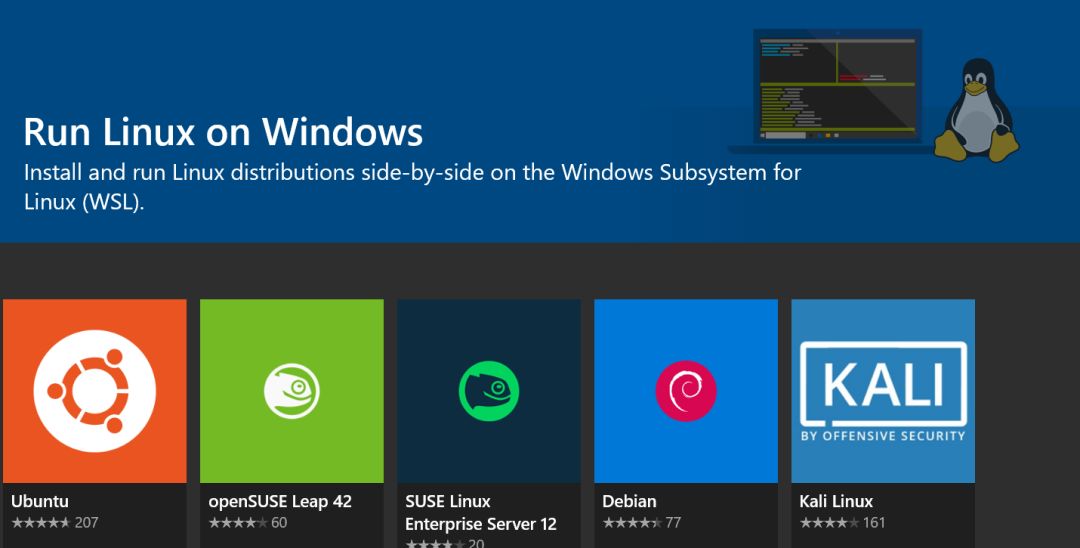This screenshot has width=1080, height=548.
Task: Select the 'Debian' app name
Action: pos(629,501)
